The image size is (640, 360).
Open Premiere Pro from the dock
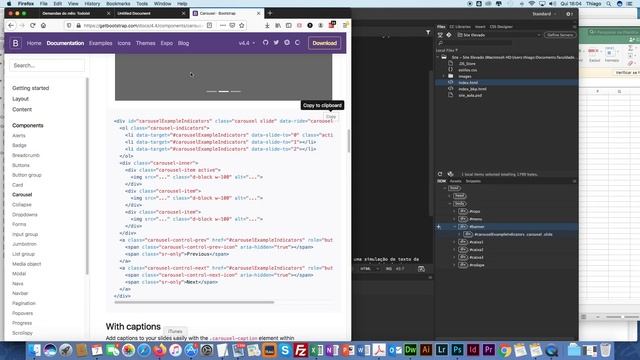click(489, 350)
